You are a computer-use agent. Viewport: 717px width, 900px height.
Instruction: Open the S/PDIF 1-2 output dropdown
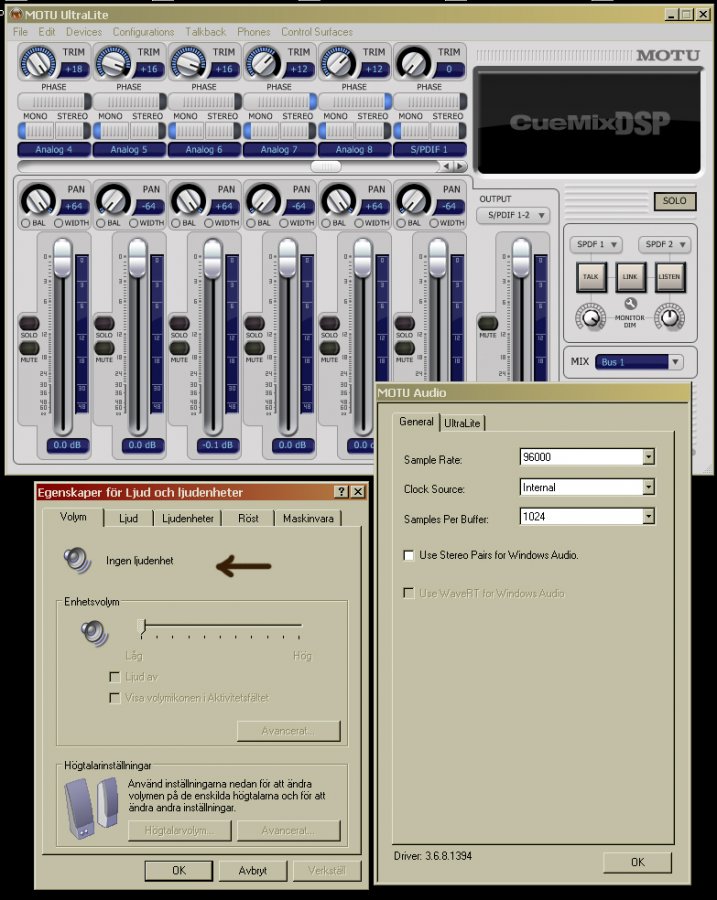[x=513, y=215]
